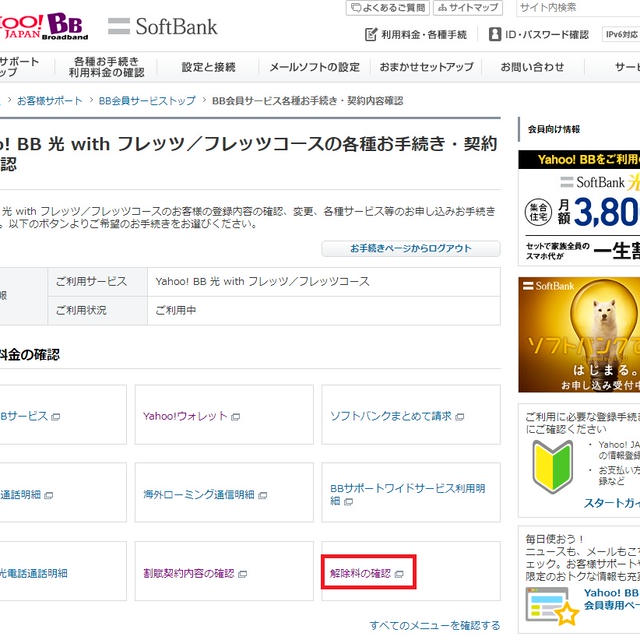Click the green-yellow beginner mark icon
This screenshot has width=640, height=640.
(x=553, y=467)
